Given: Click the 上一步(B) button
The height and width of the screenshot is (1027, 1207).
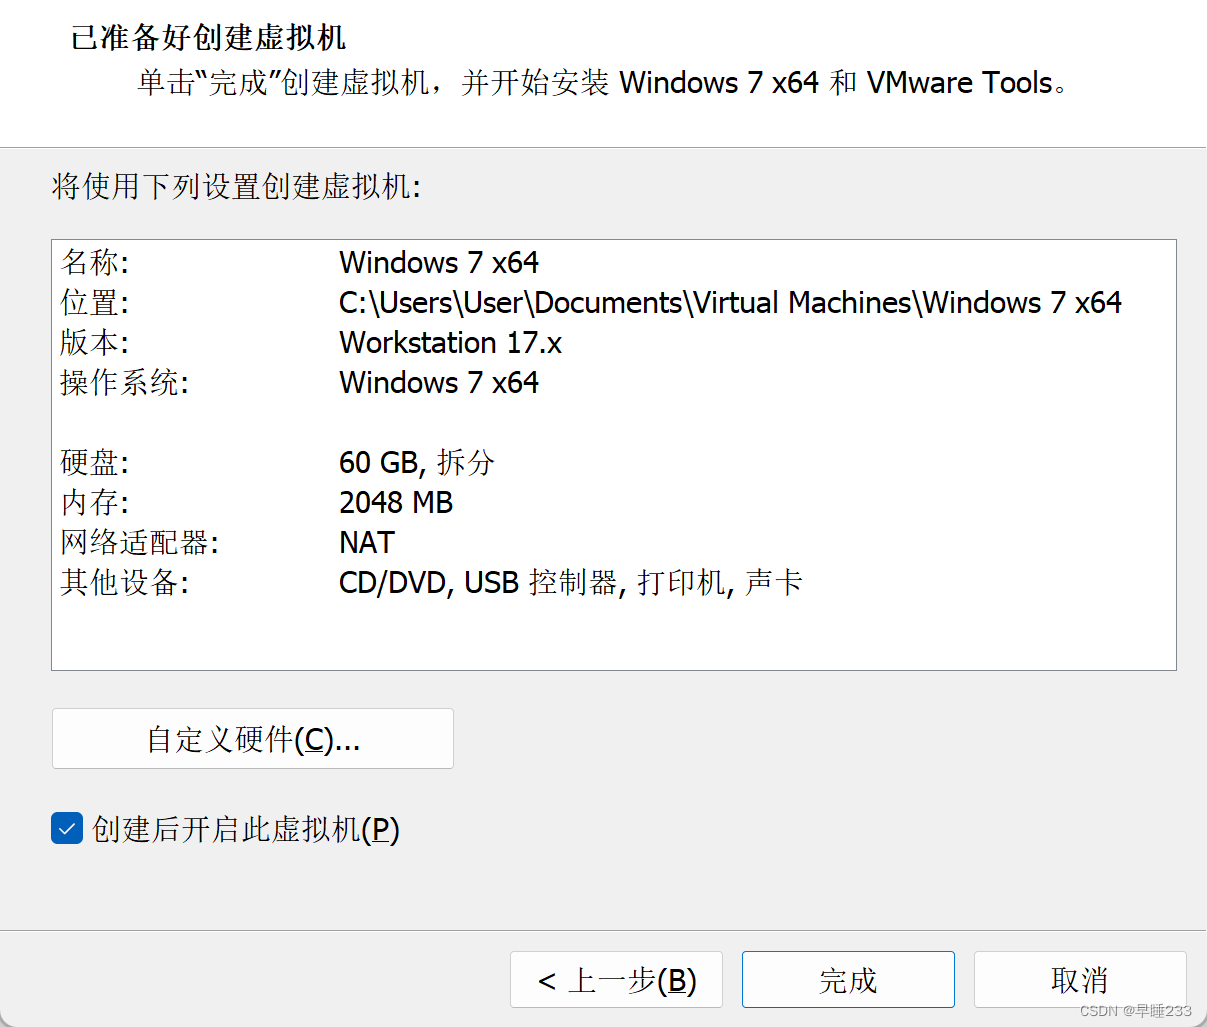Looking at the screenshot, I should pyautogui.click(x=616, y=980).
